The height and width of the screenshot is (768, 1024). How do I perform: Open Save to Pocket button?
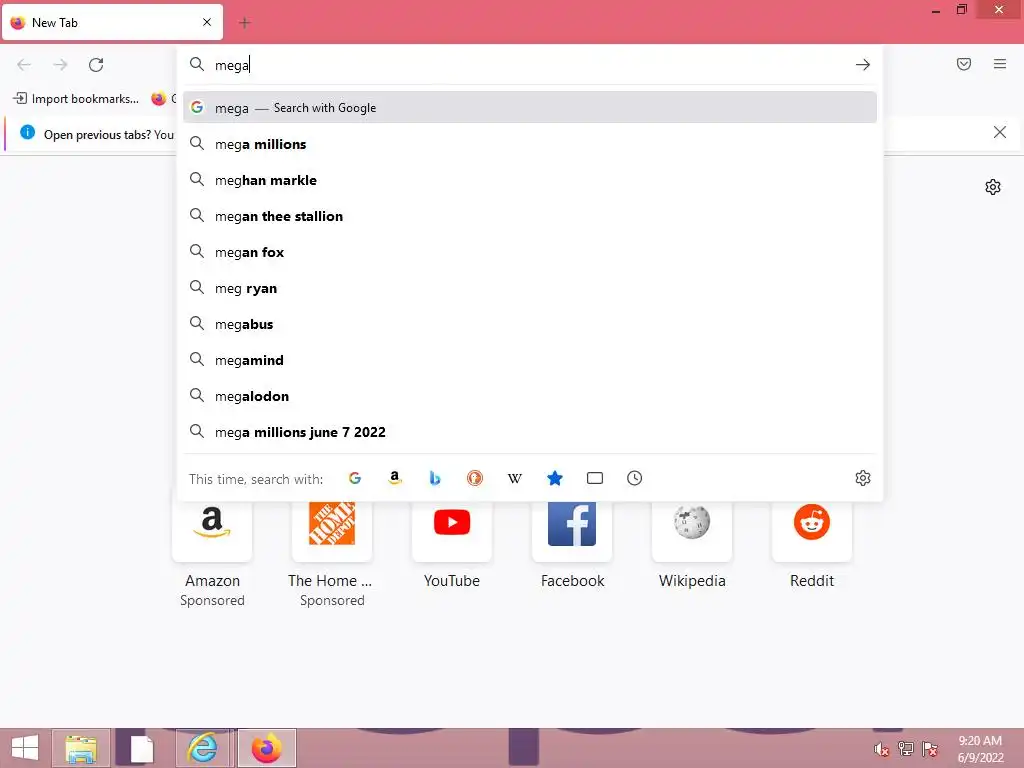pyautogui.click(x=964, y=64)
